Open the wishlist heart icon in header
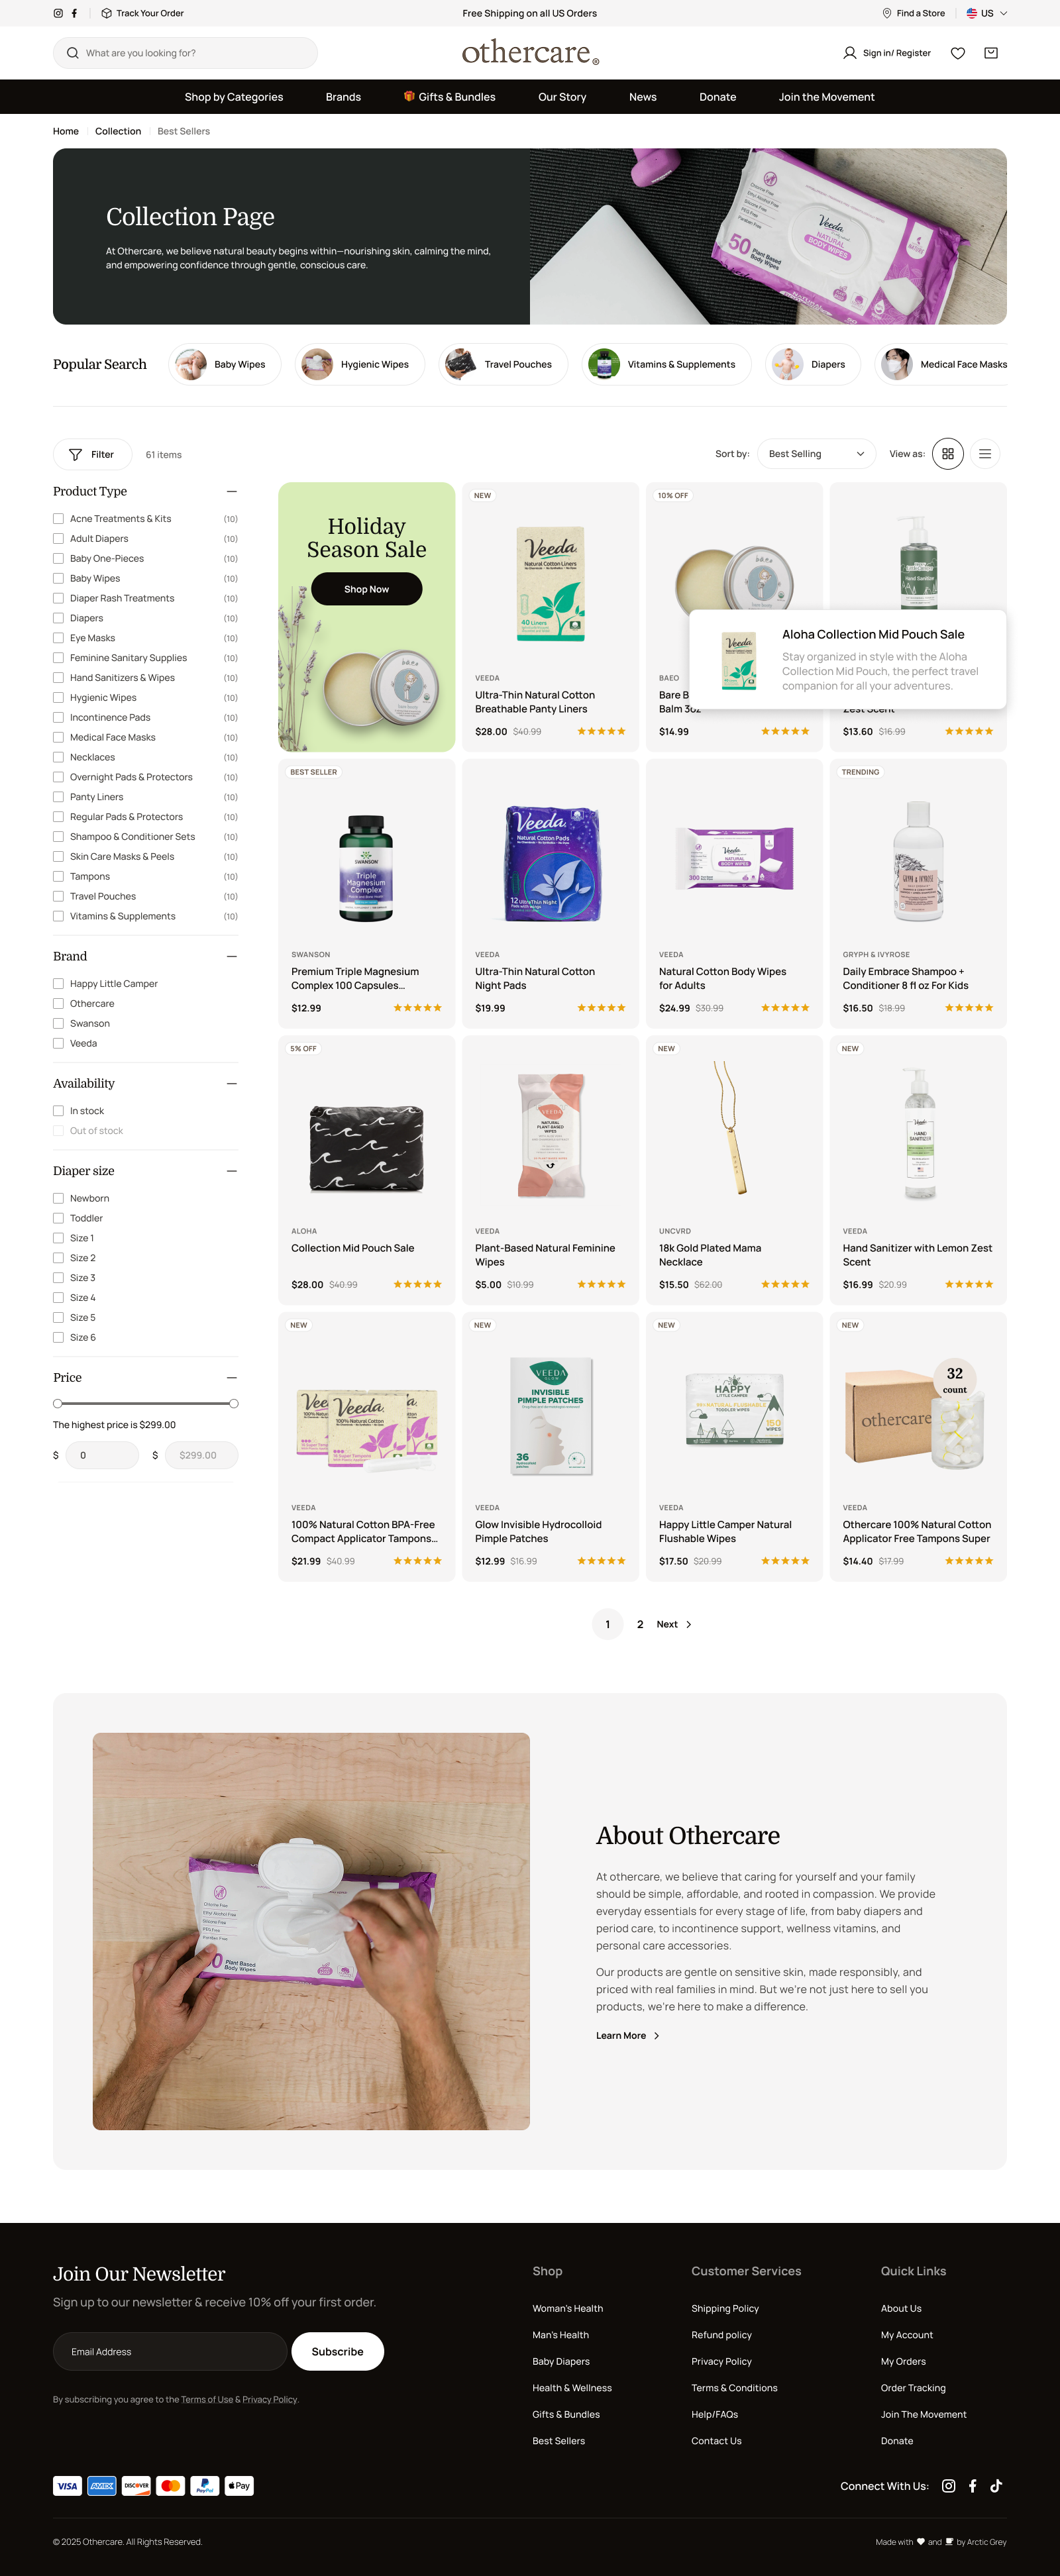Image resolution: width=1060 pixels, height=2576 pixels. [x=957, y=53]
